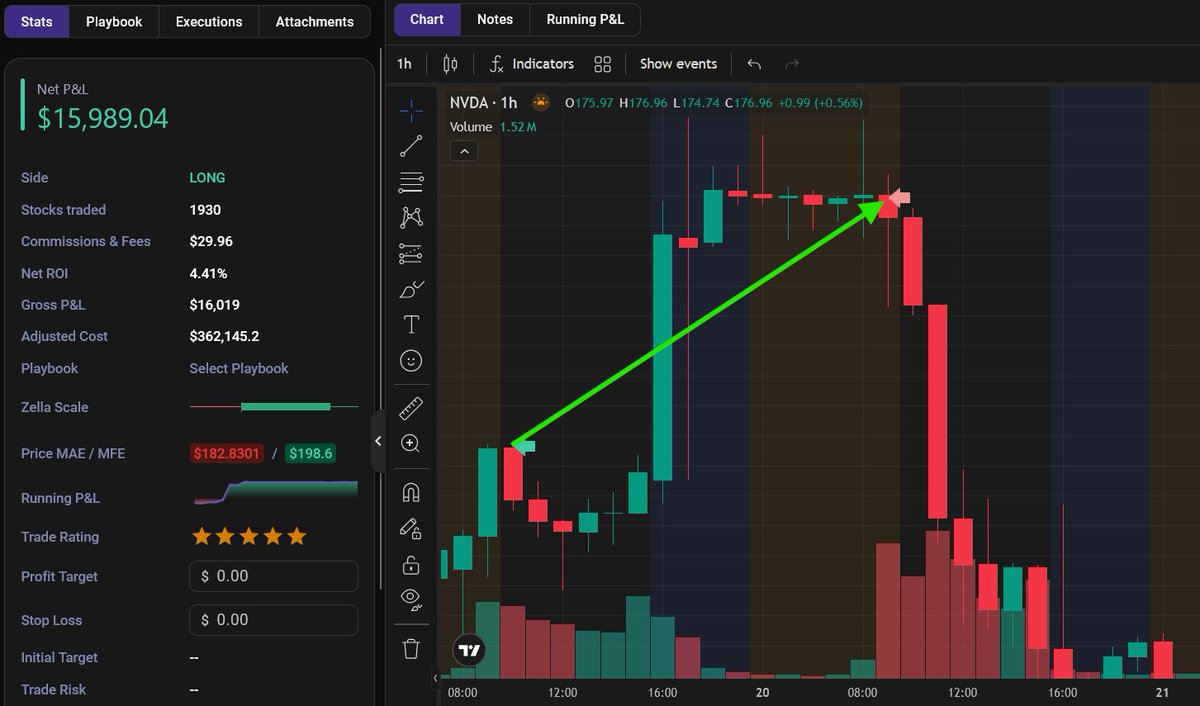Select the ruler measure tool
Image resolution: width=1200 pixels, height=706 pixels.
point(411,407)
